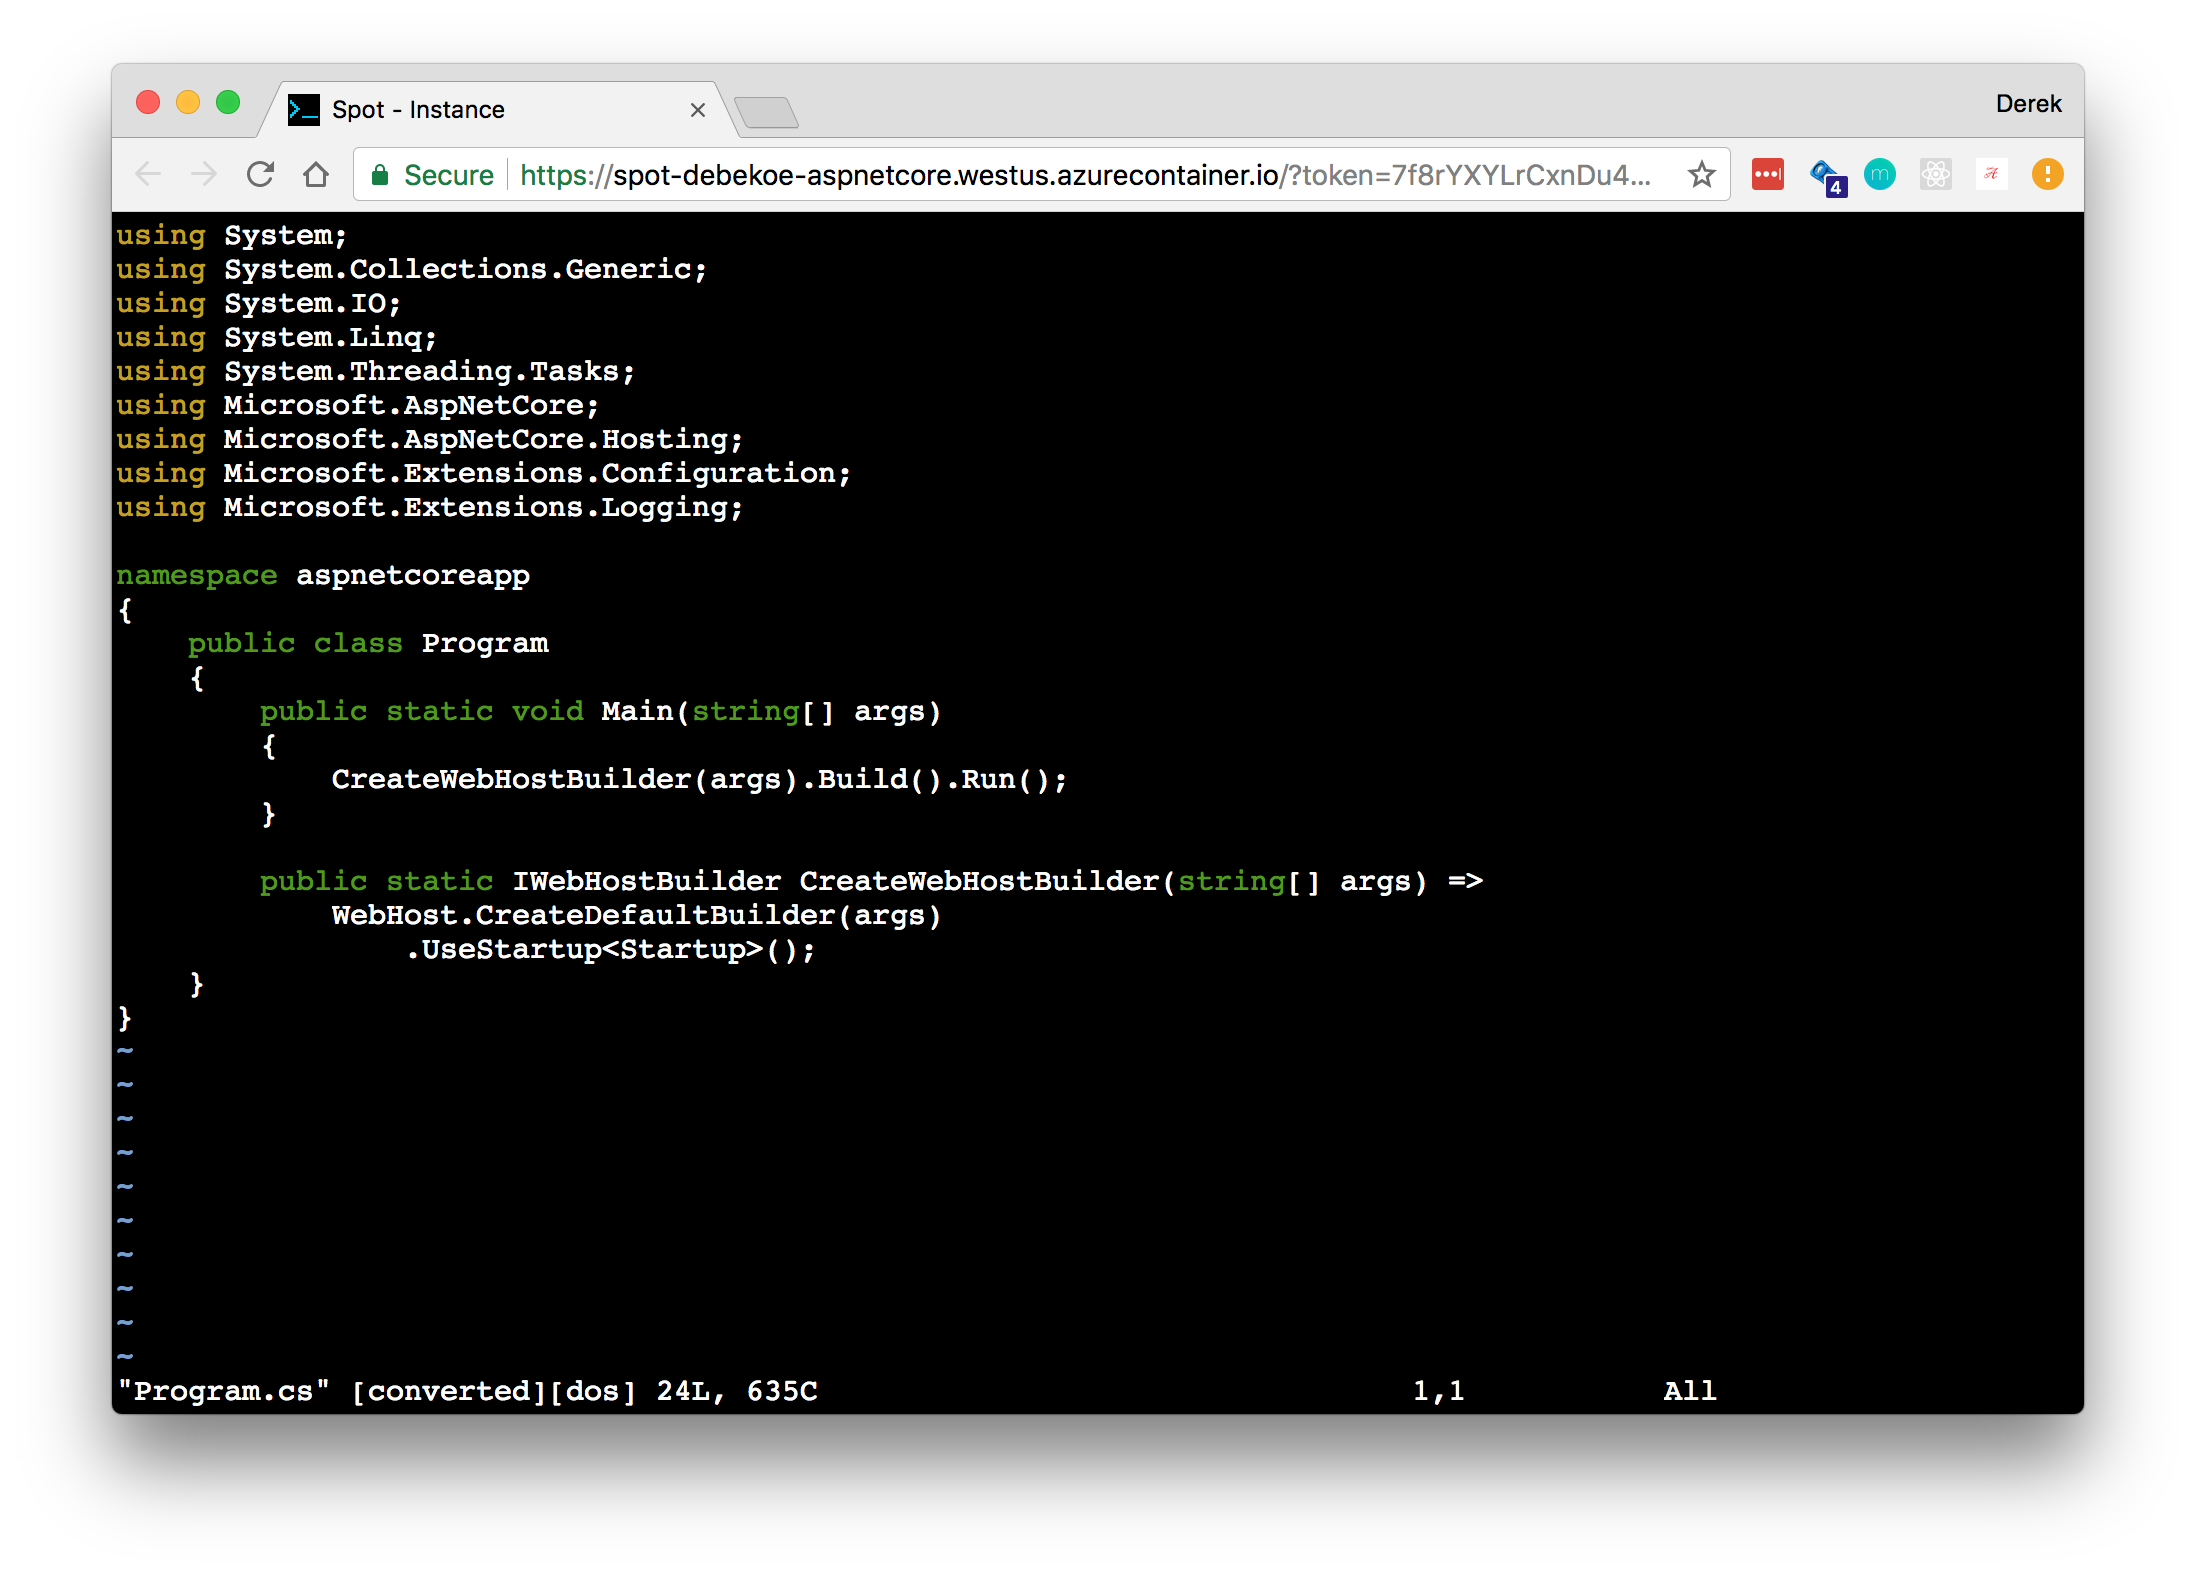Click the LastPass extension icon

click(1767, 175)
